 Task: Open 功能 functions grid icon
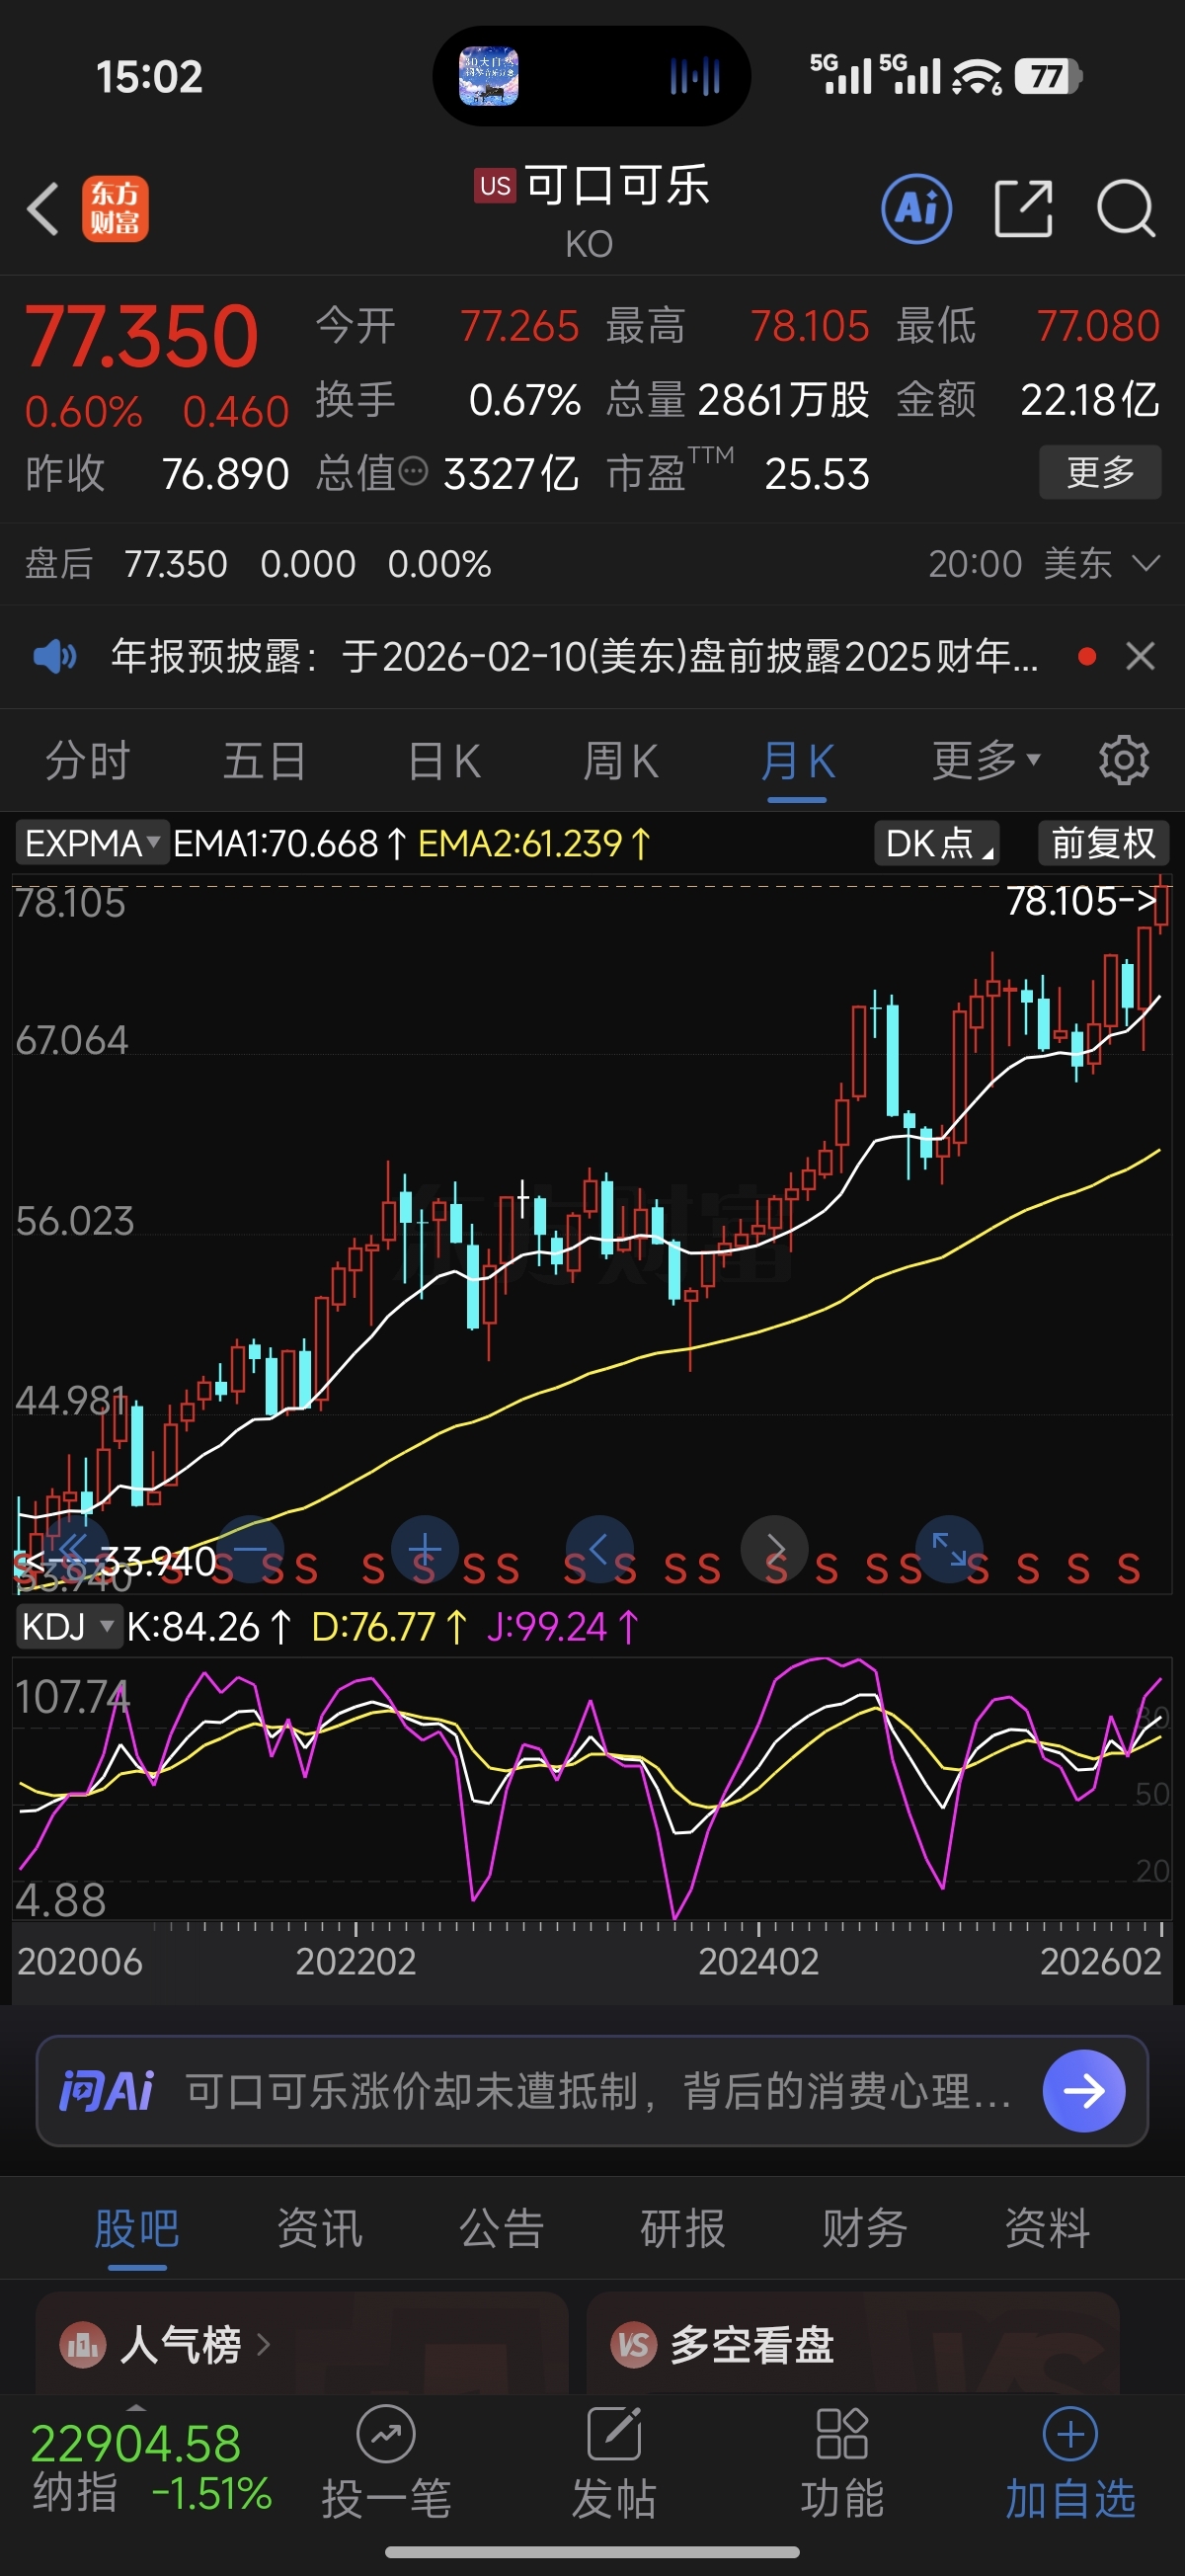click(x=842, y=2435)
